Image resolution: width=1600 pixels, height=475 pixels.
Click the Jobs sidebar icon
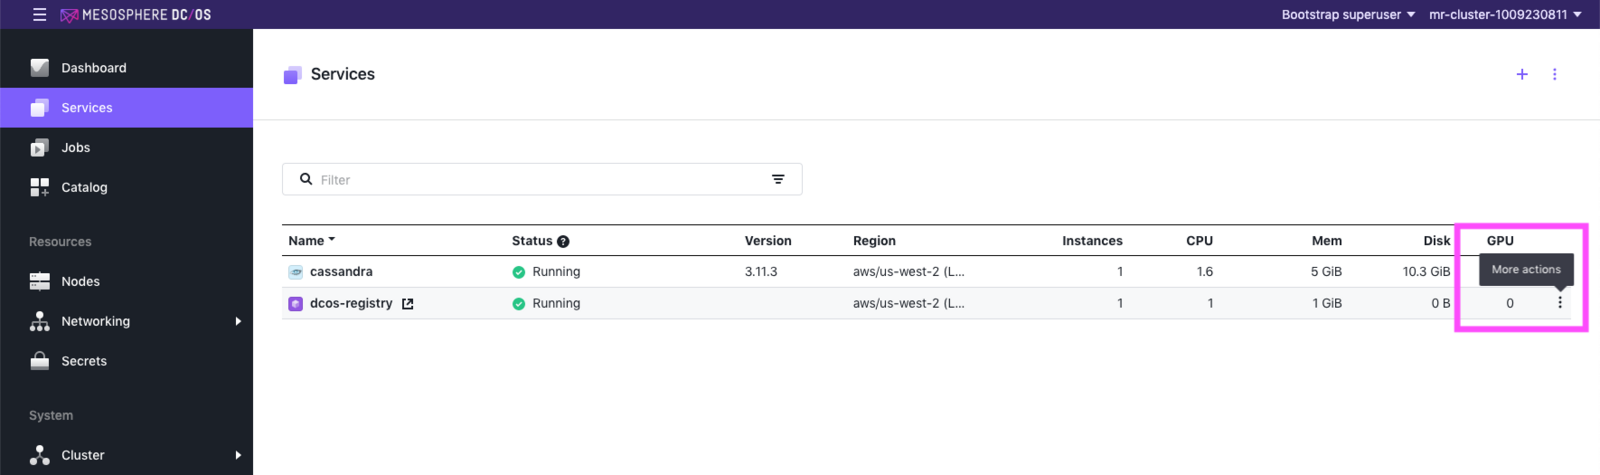click(x=39, y=148)
